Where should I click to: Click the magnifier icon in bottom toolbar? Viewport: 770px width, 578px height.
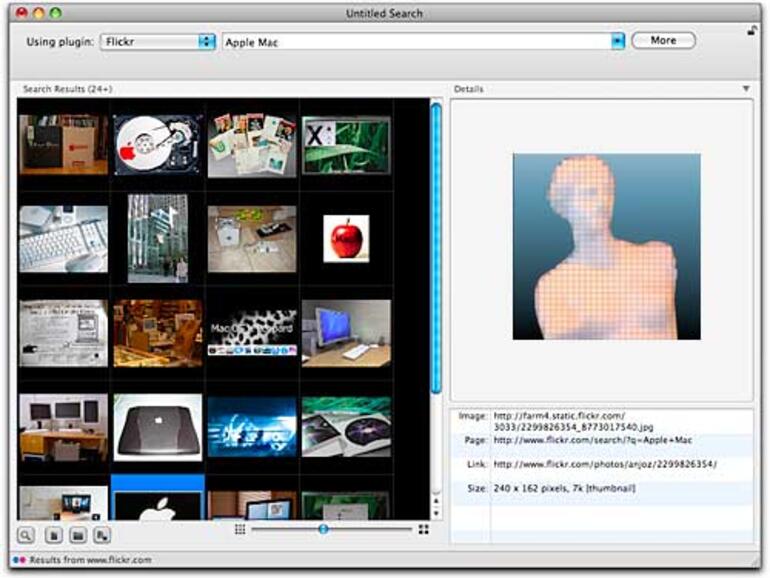tap(25, 535)
